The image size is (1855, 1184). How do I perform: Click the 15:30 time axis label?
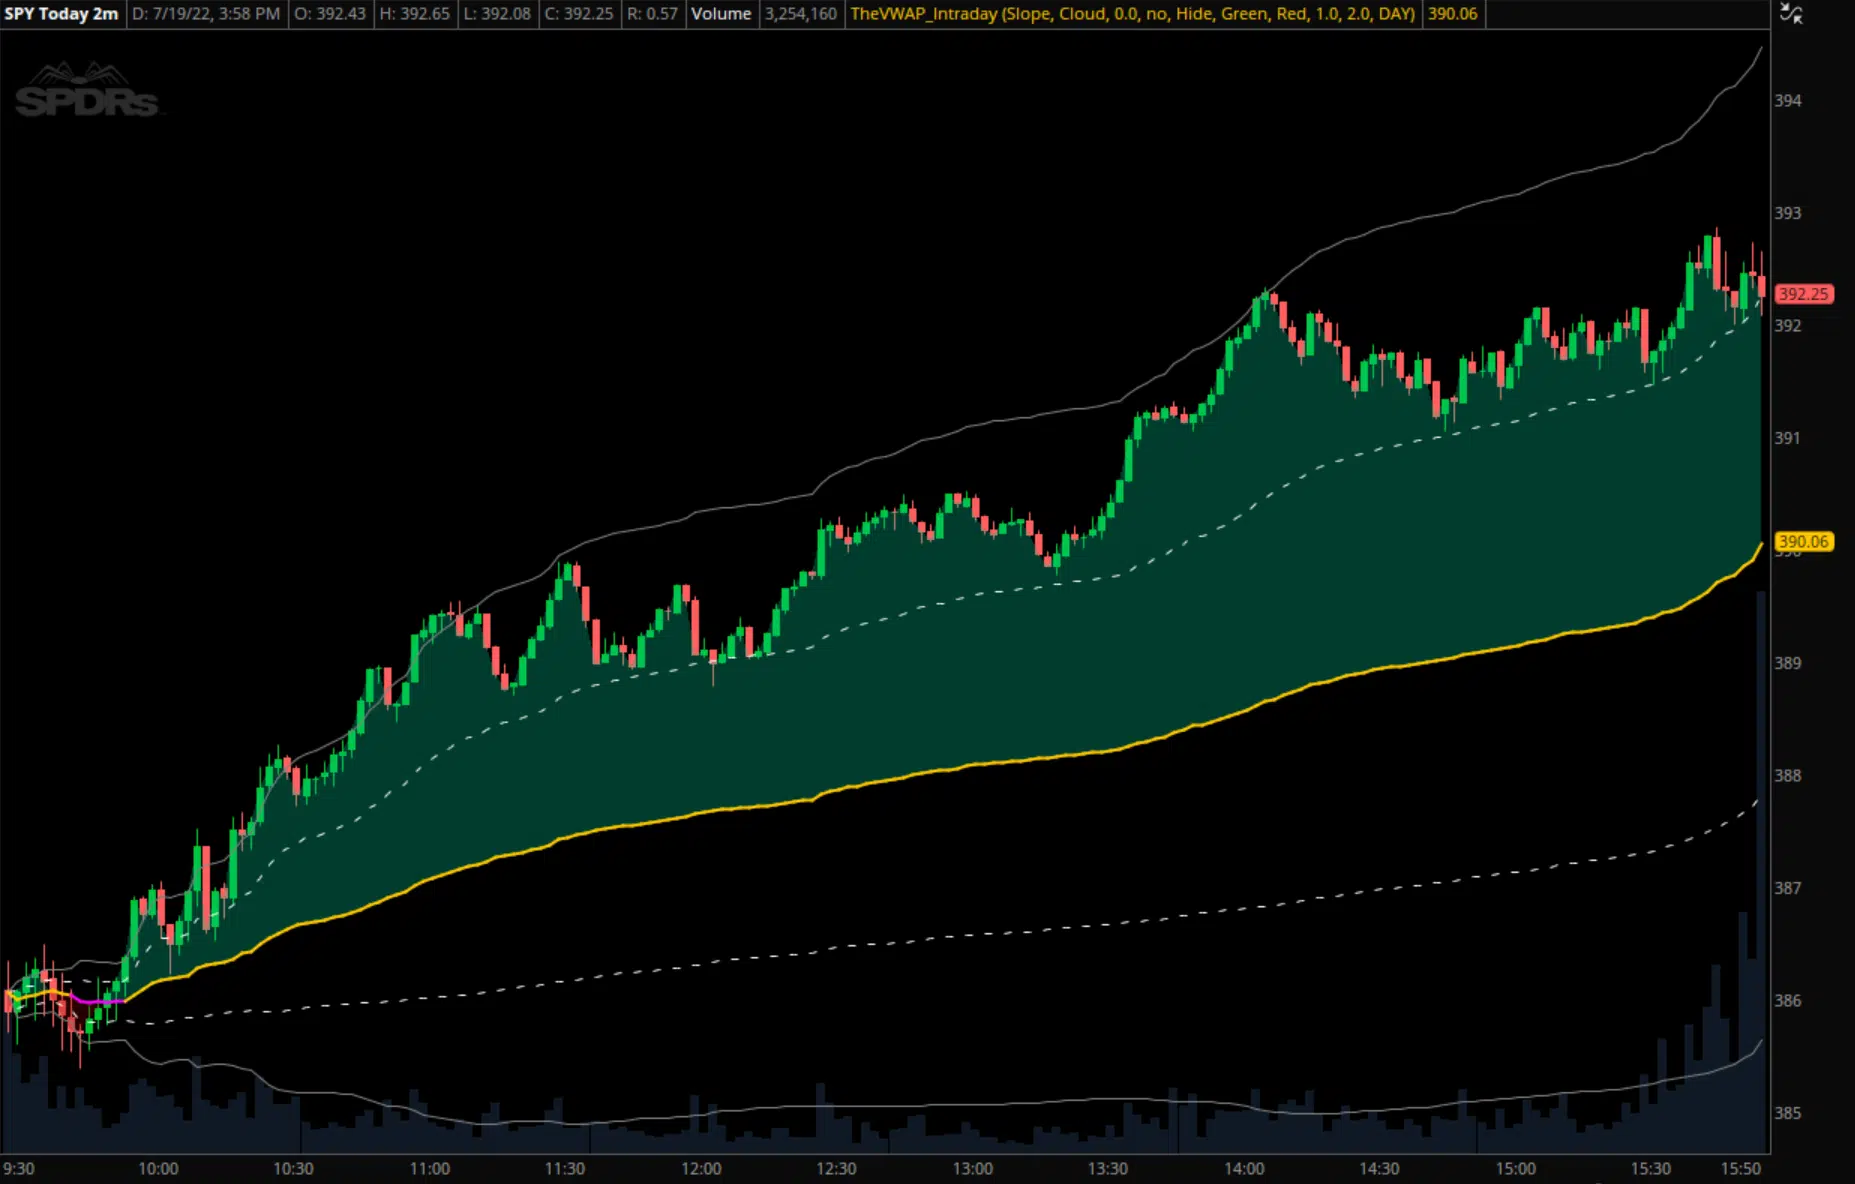1651,1168
